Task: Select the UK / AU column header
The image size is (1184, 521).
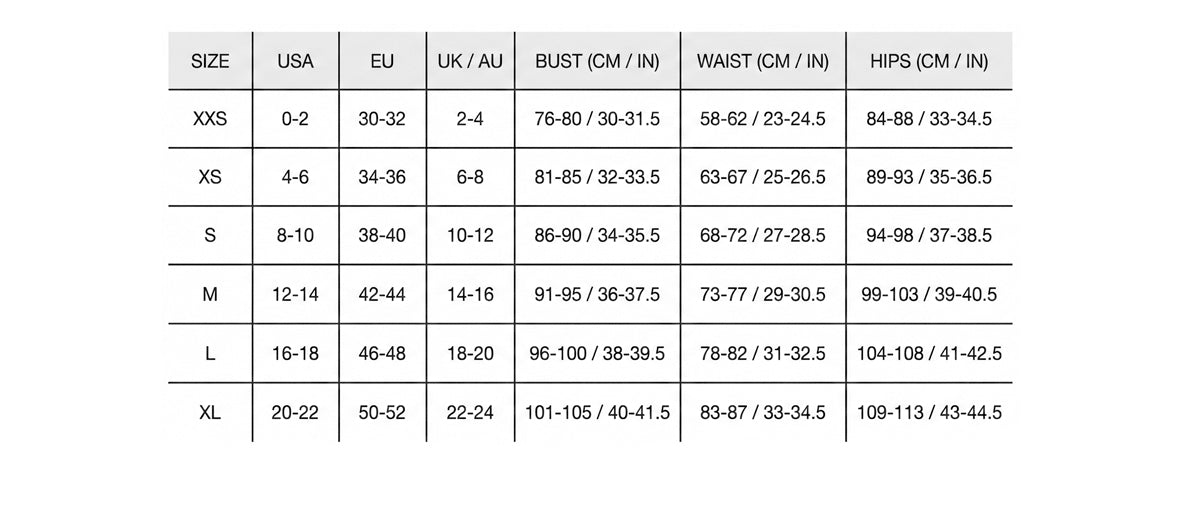Action: click(x=470, y=61)
